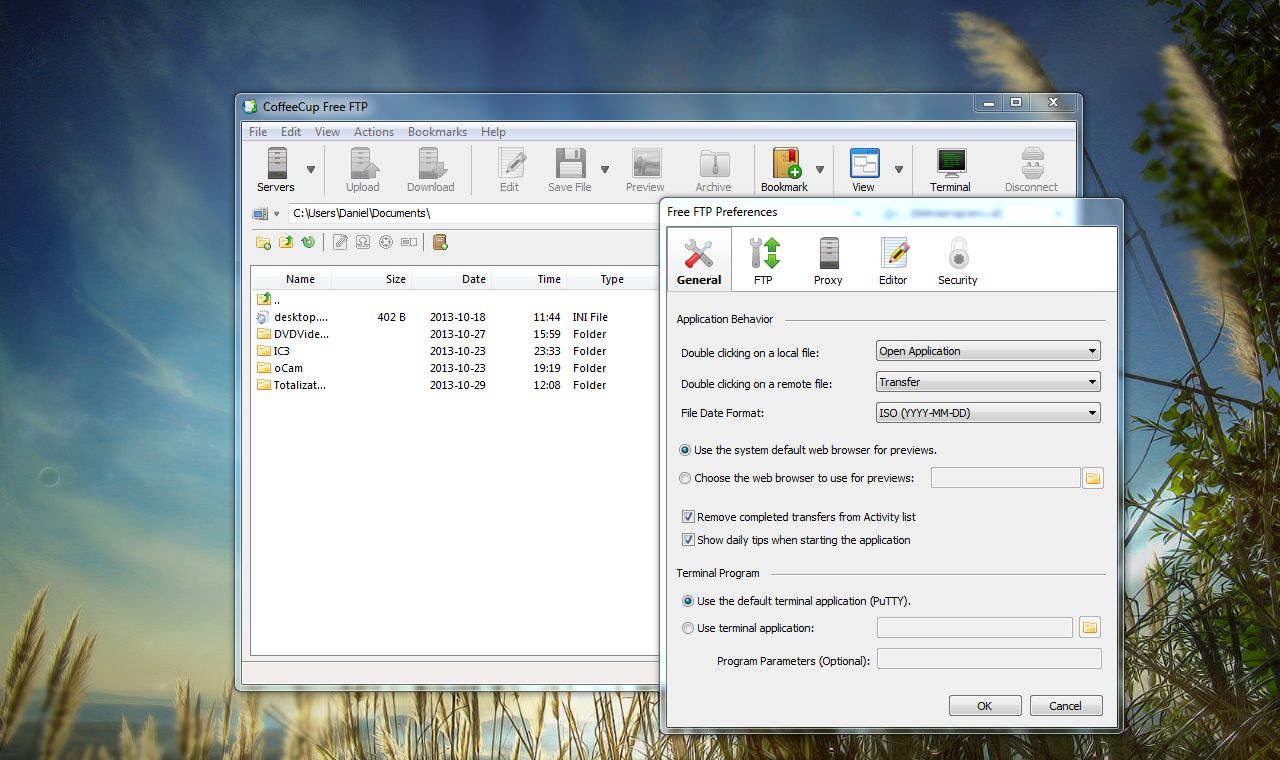
Task: Click the computer drive icon beside path
Action: tap(260, 213)
